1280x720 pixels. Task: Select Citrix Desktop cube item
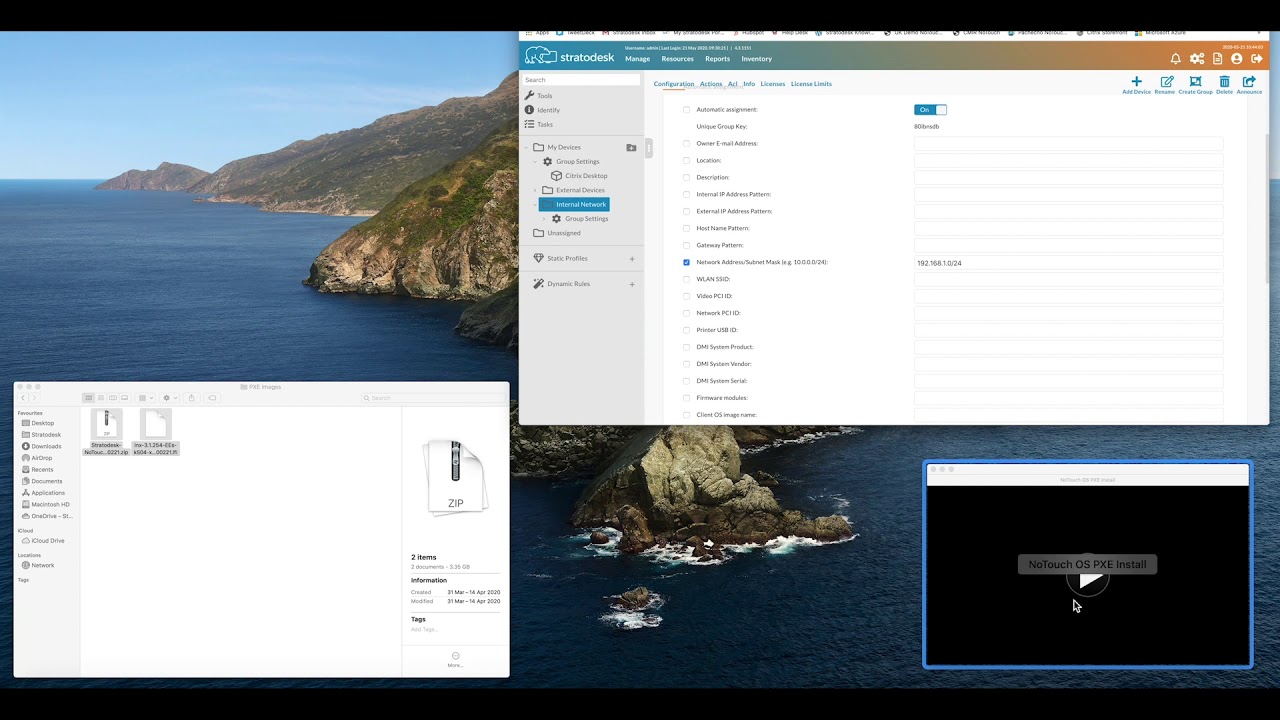[579, 176]
